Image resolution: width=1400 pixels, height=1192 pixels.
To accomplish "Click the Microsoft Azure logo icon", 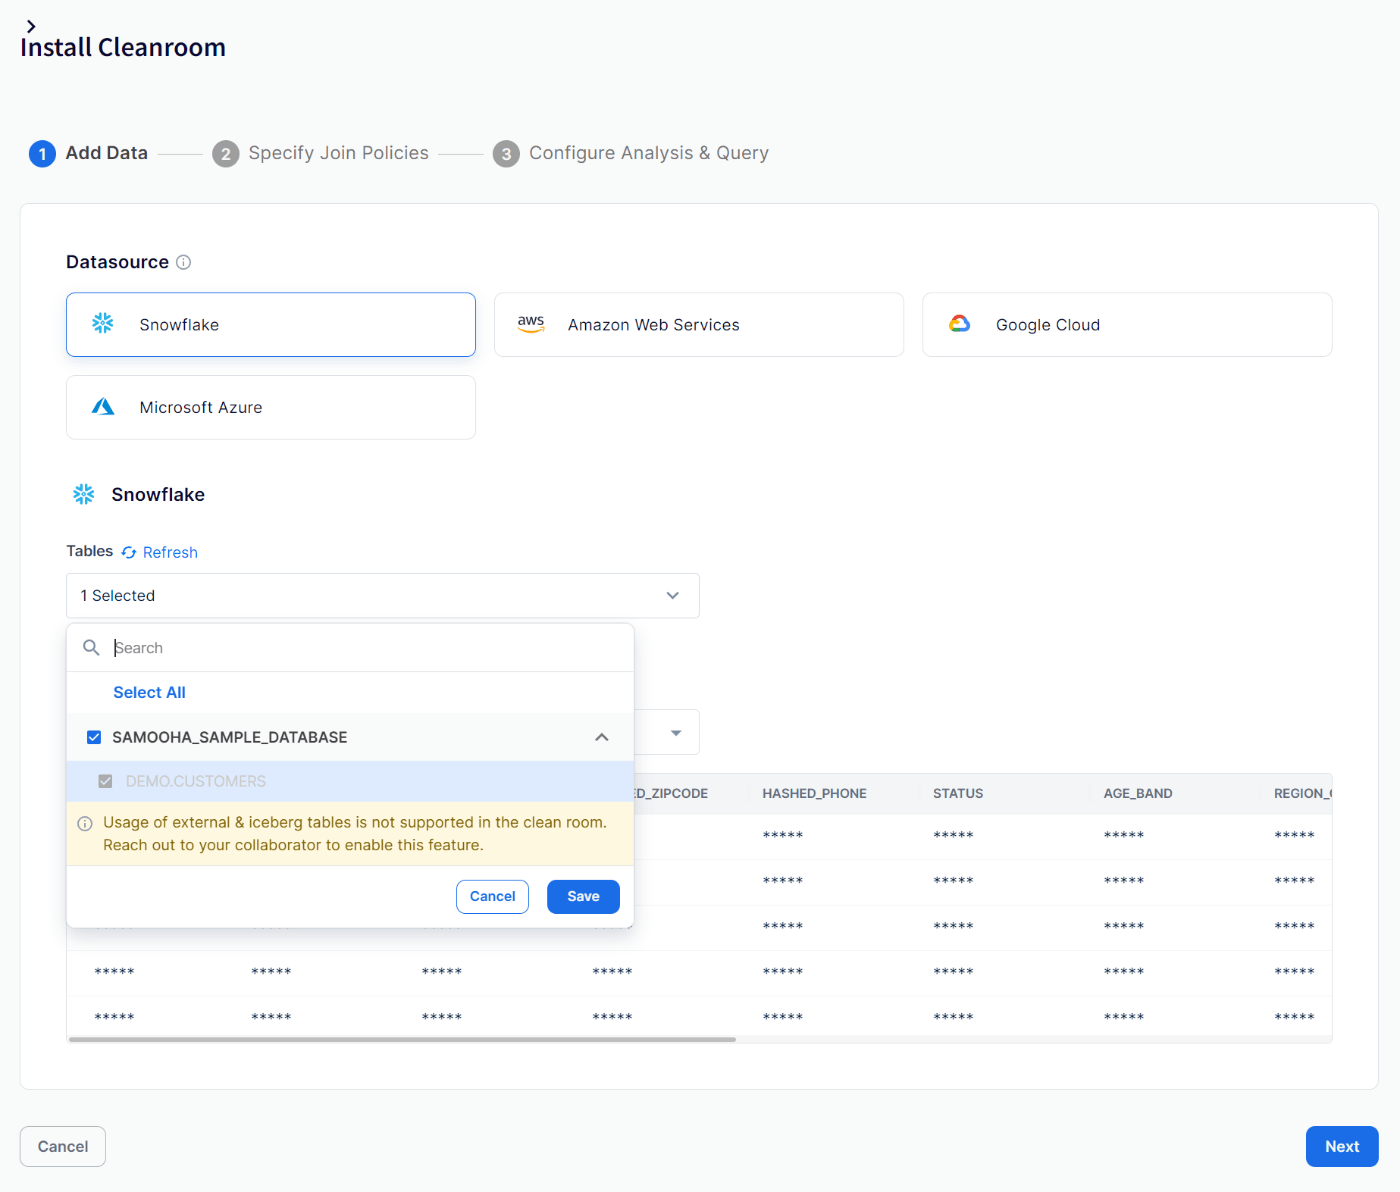I will [x=103, y=406].
